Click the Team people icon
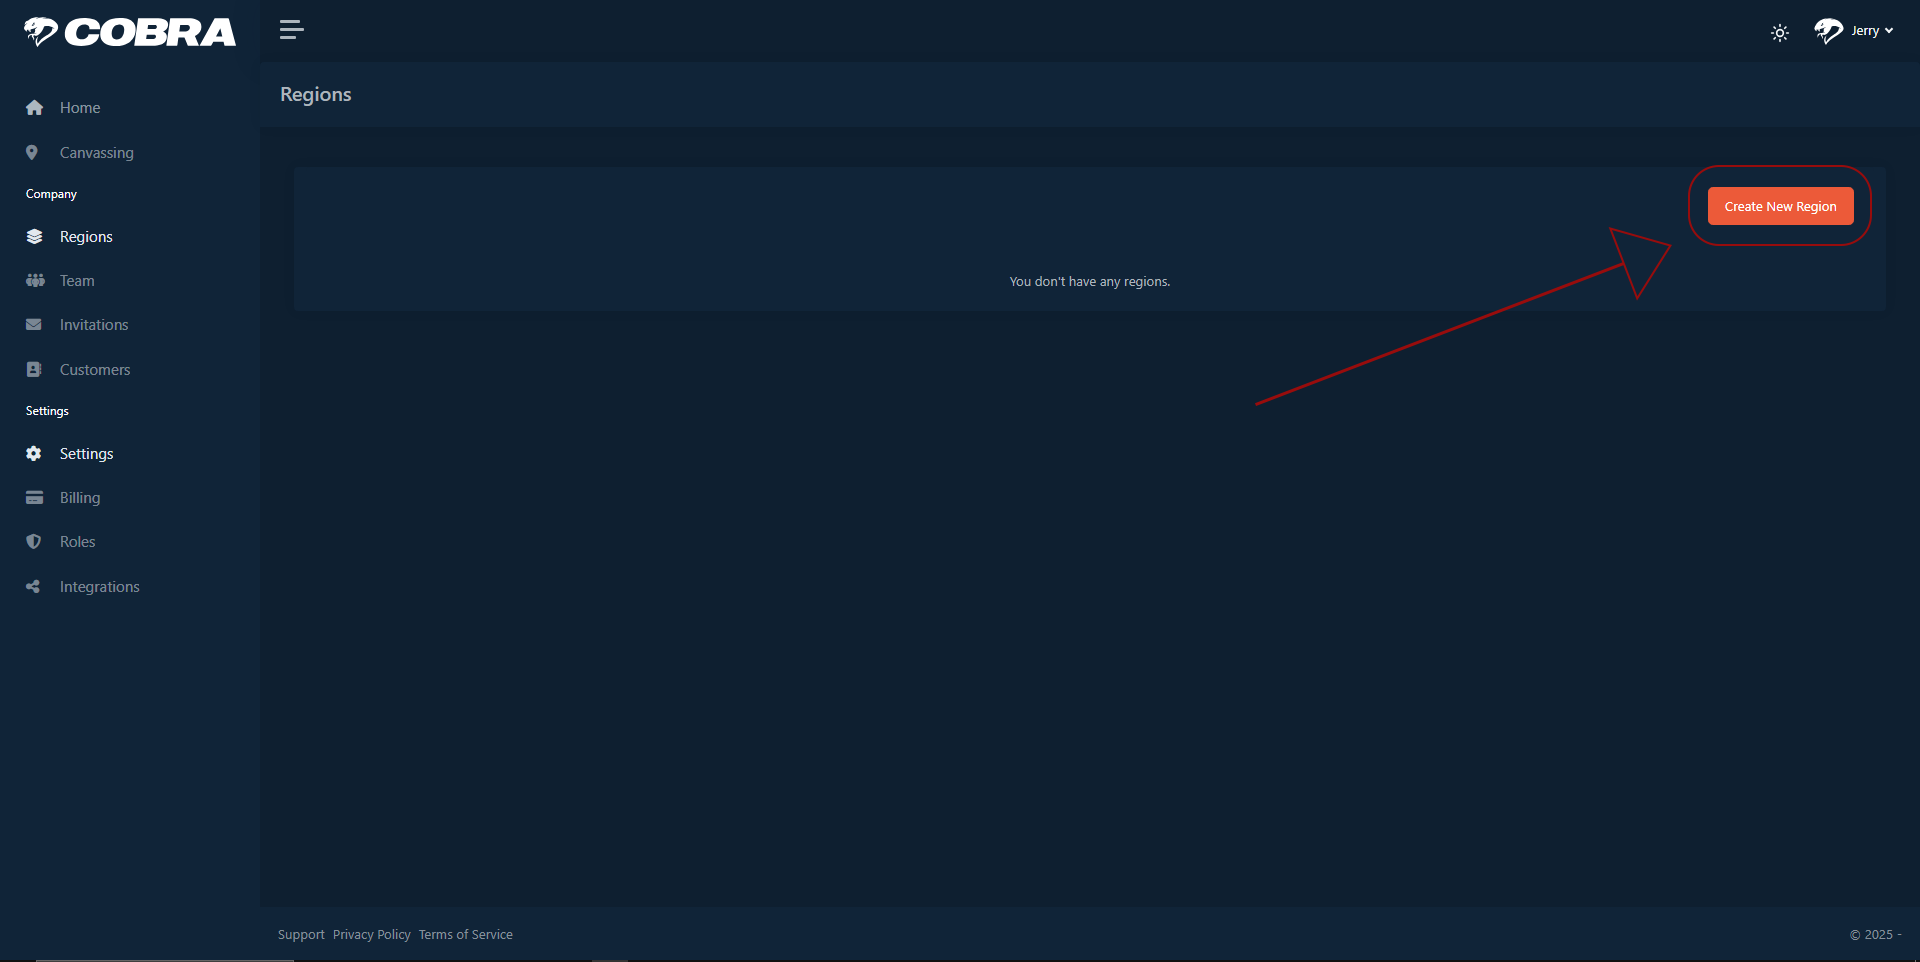This screenshot has width=1920, height=962. click(35, 281)
